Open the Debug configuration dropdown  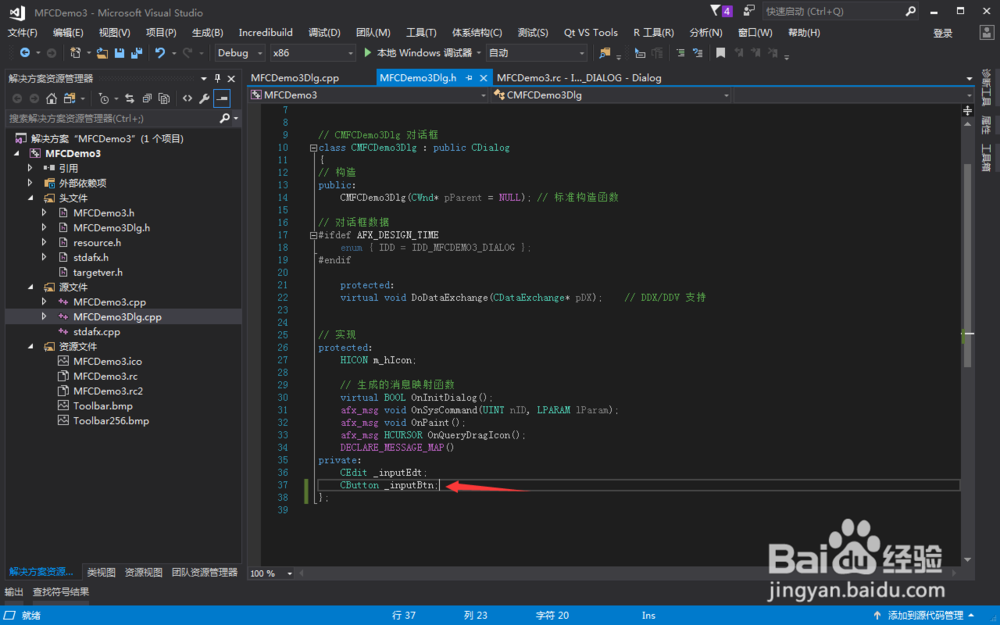pos(239,53)
